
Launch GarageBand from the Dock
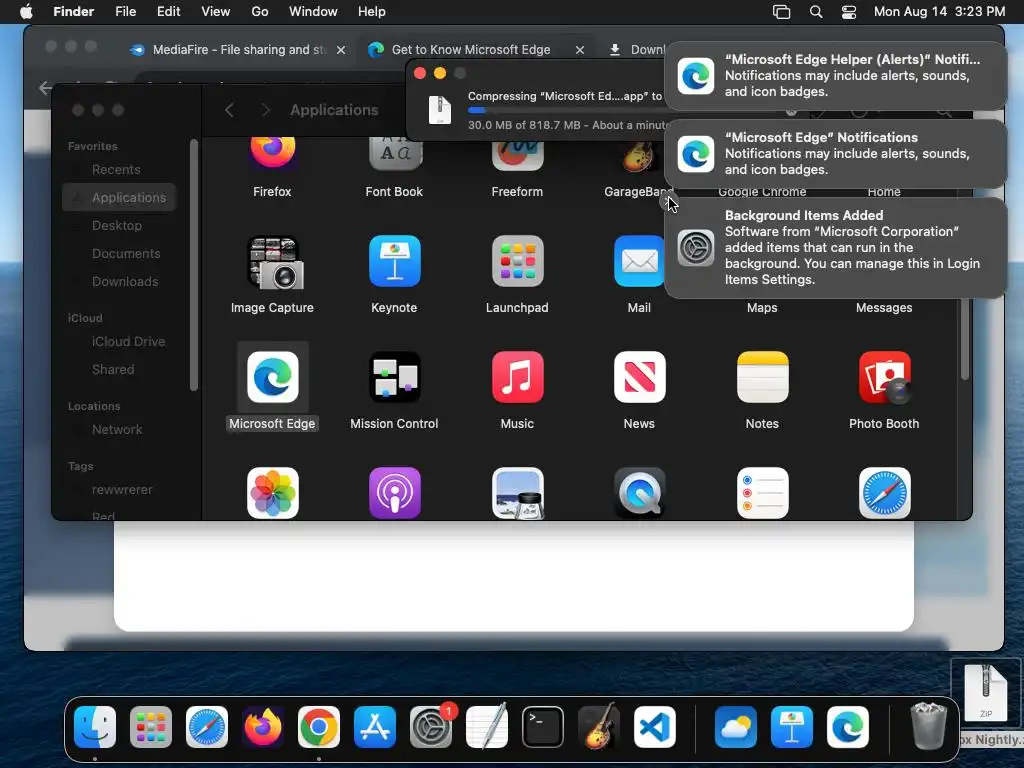click(x=599, y=727)
